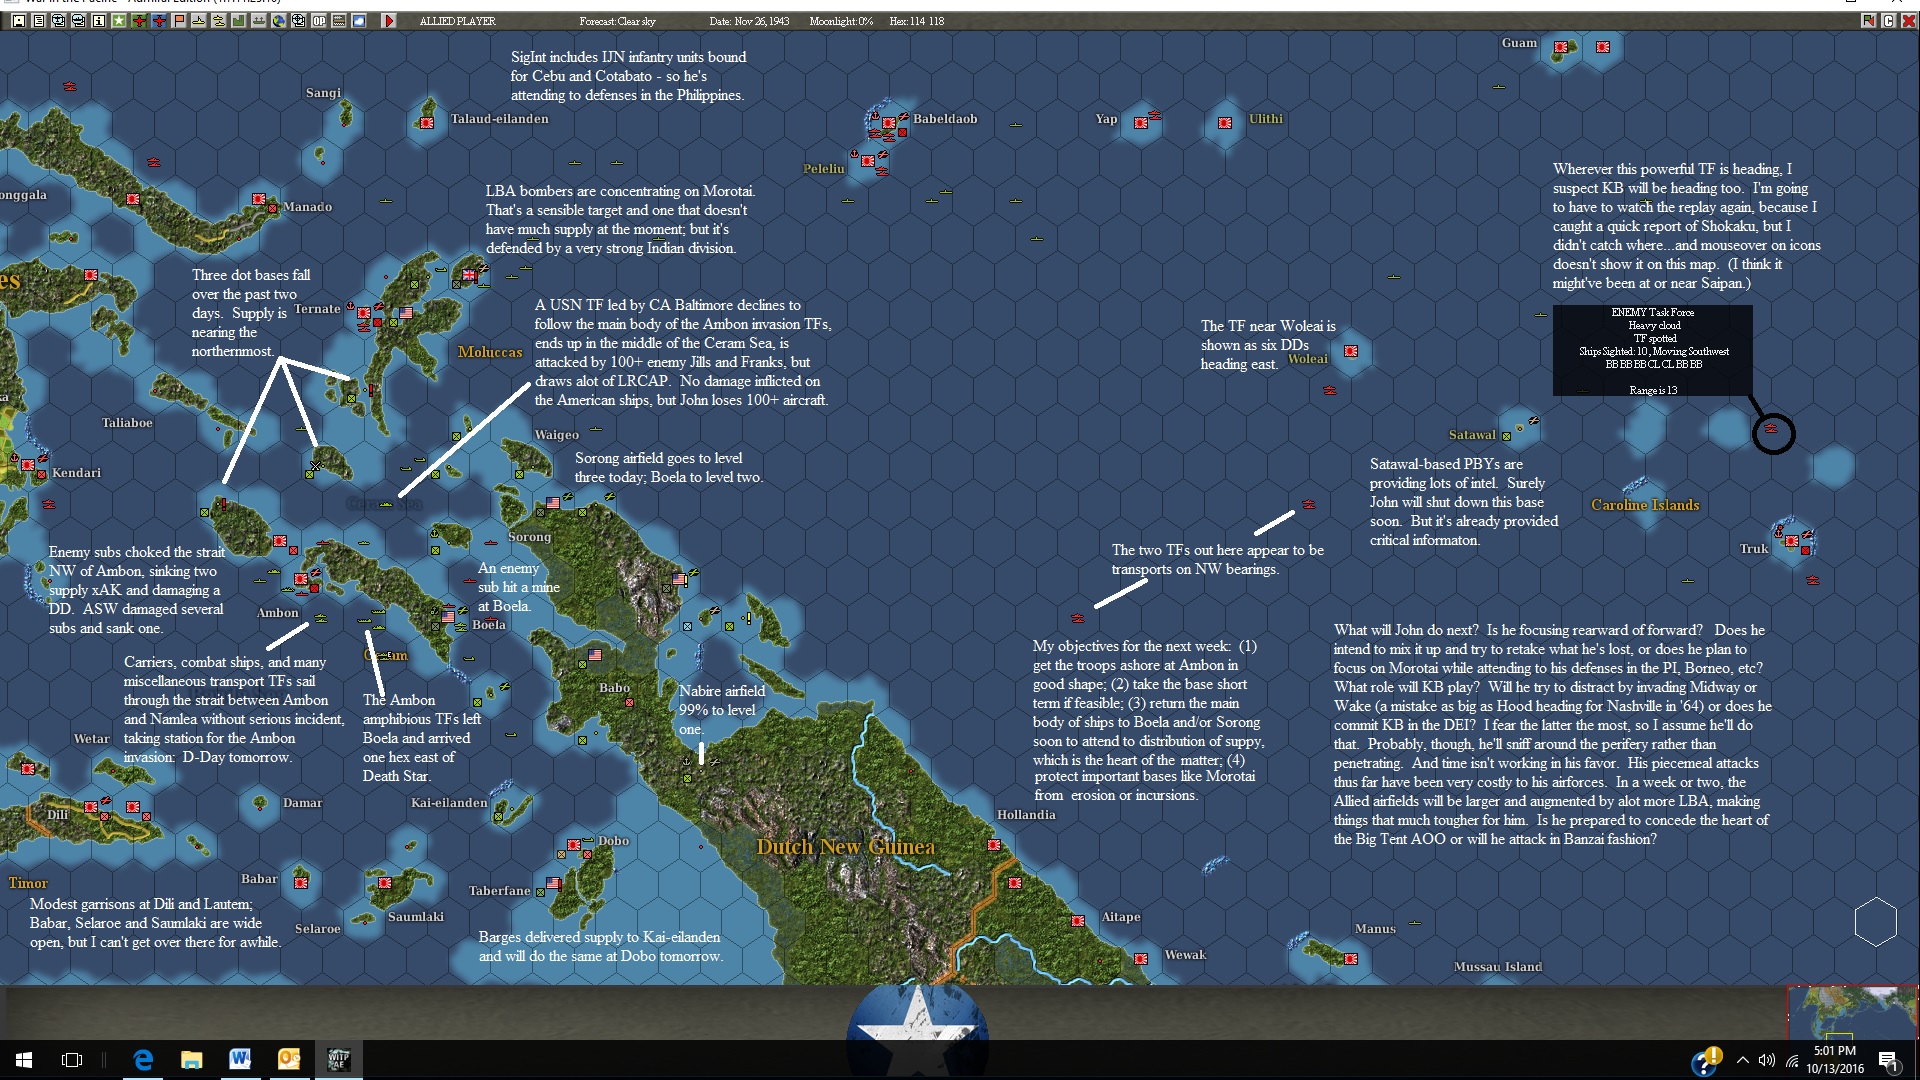Viewport: 1920px width, 1080px height.
Task: Click the ENEMY Task Force tooltip
Action: click(x=1652, y=351)
